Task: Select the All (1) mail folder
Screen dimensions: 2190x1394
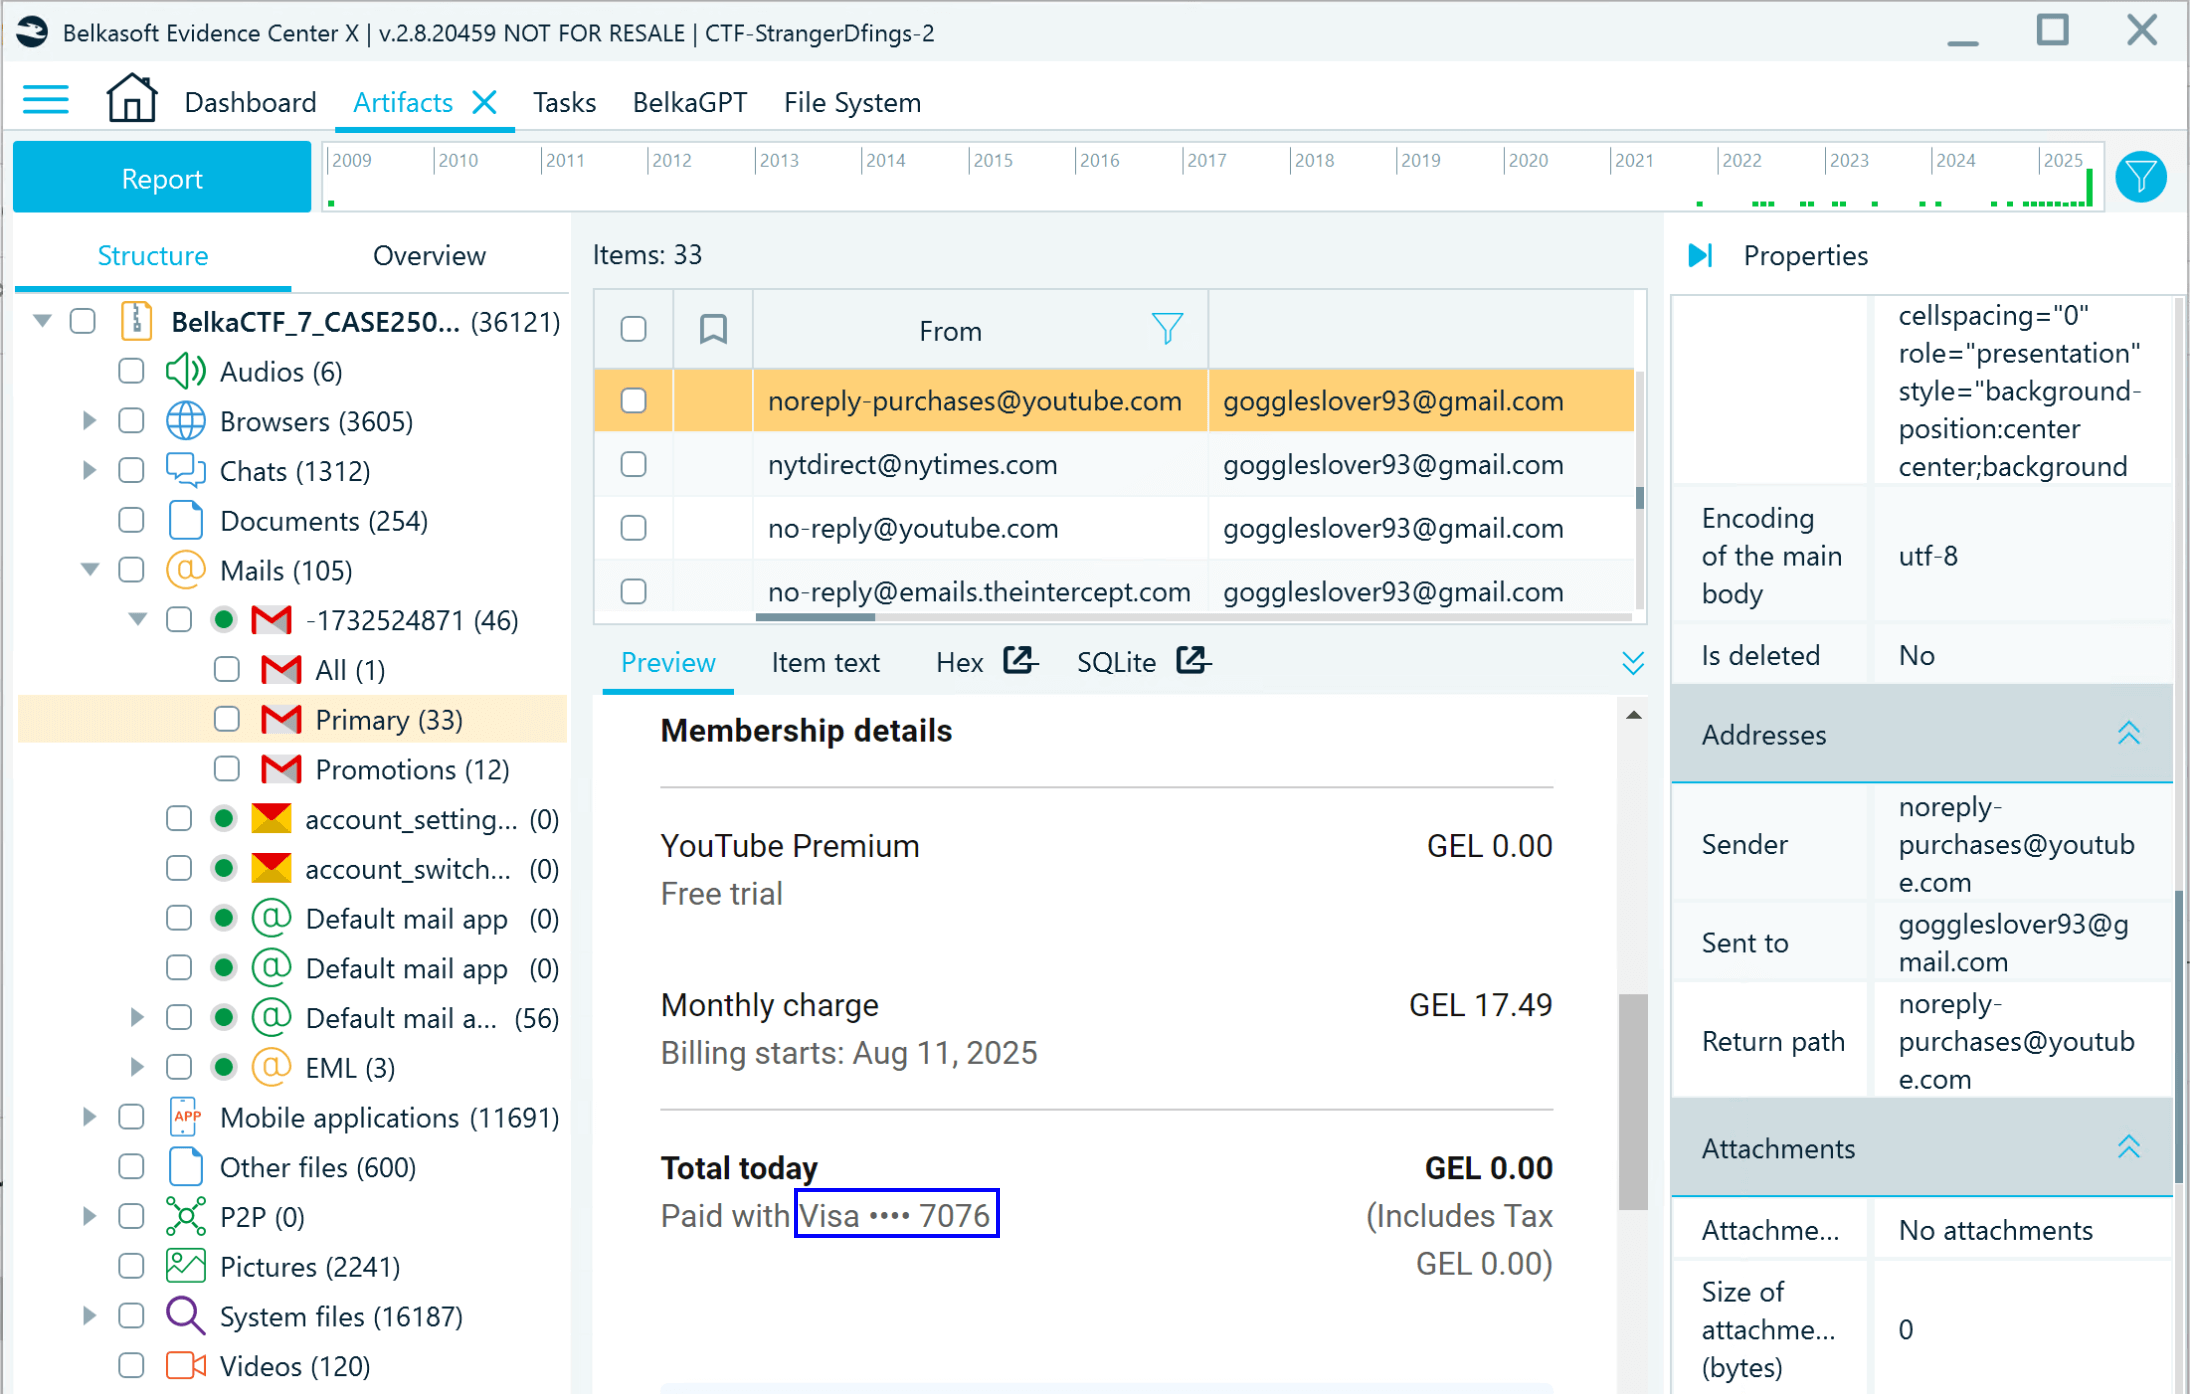Action: click(349, 669)
